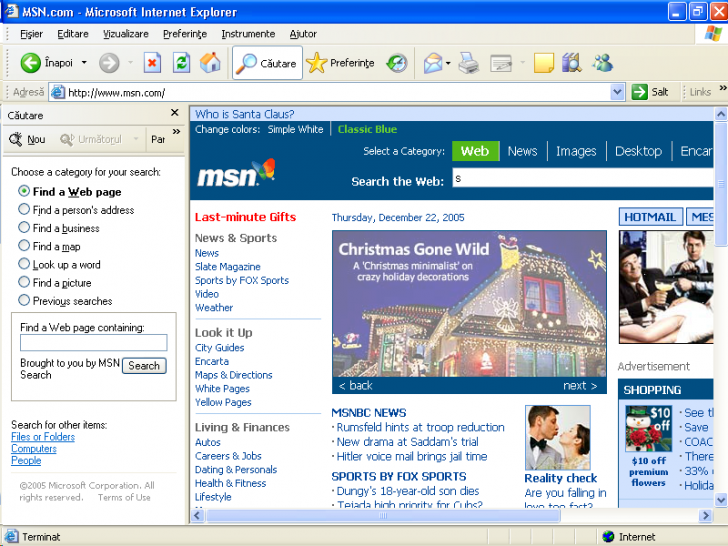Click the Find a Web page containing field
Viewport: 728px width, 546px height.
pyautogui.click(x=93, y=343)
